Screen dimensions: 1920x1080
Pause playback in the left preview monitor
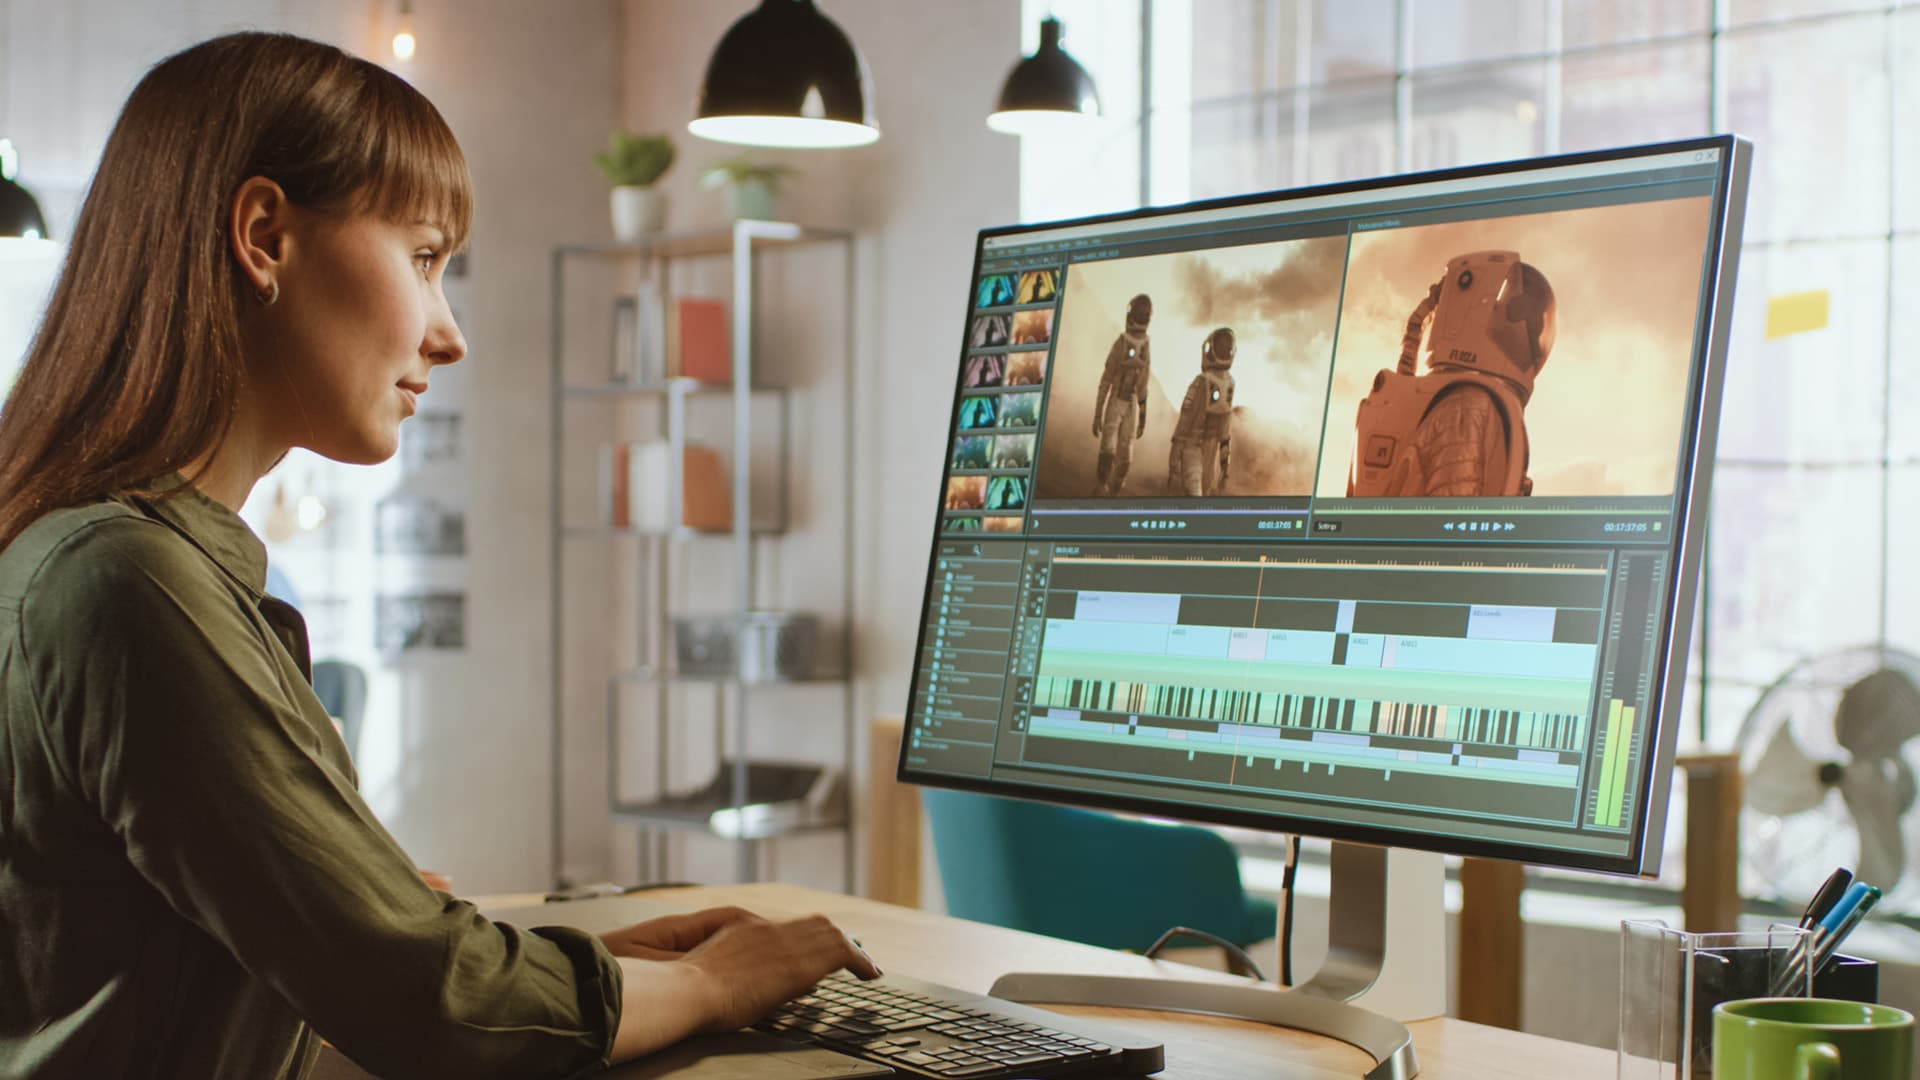coord(1162,524)
